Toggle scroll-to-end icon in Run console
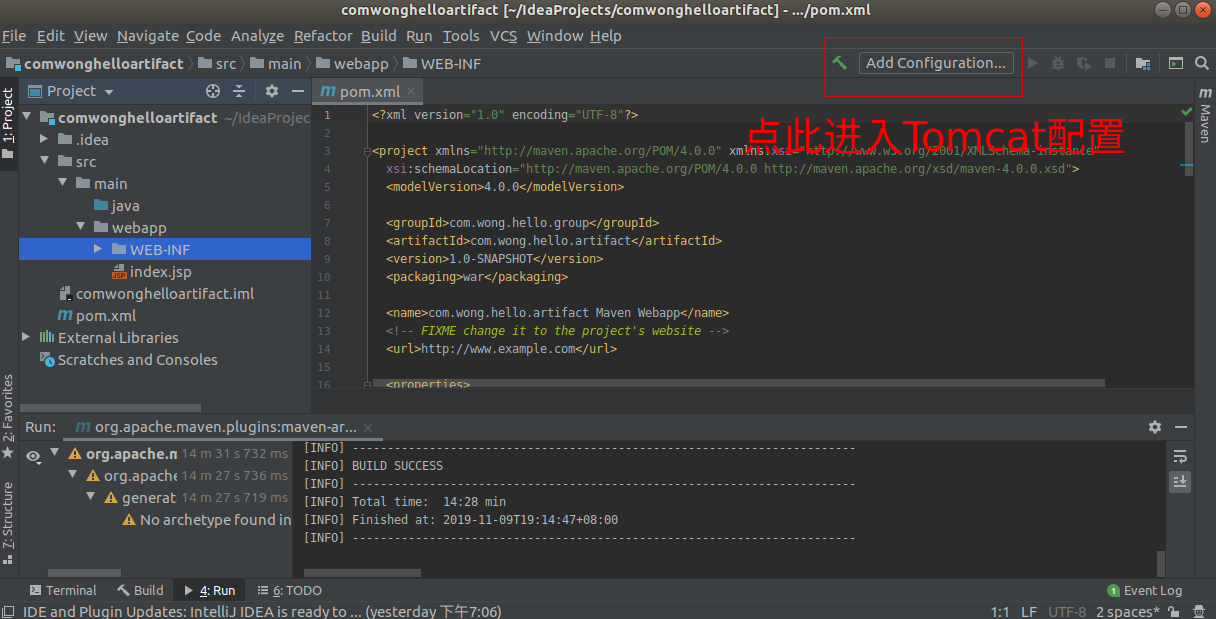Viewport: 1216px width, 619px height. pos(1180,481)
